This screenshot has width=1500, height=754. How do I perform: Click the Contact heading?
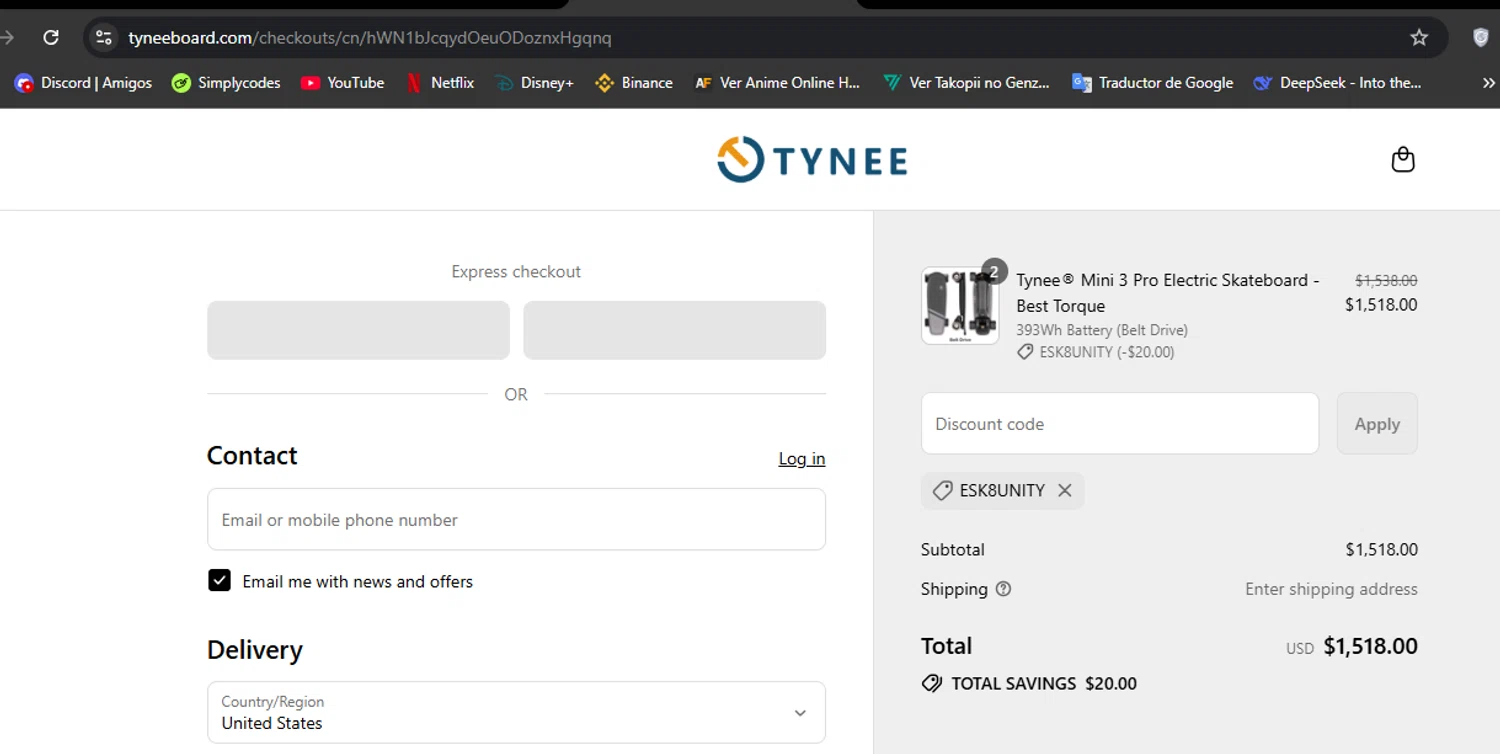pos(252,455)
